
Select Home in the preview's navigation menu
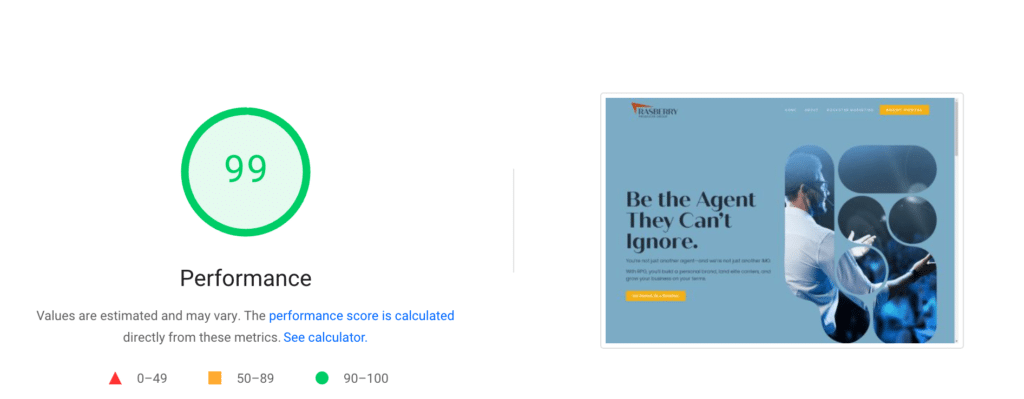790,110
